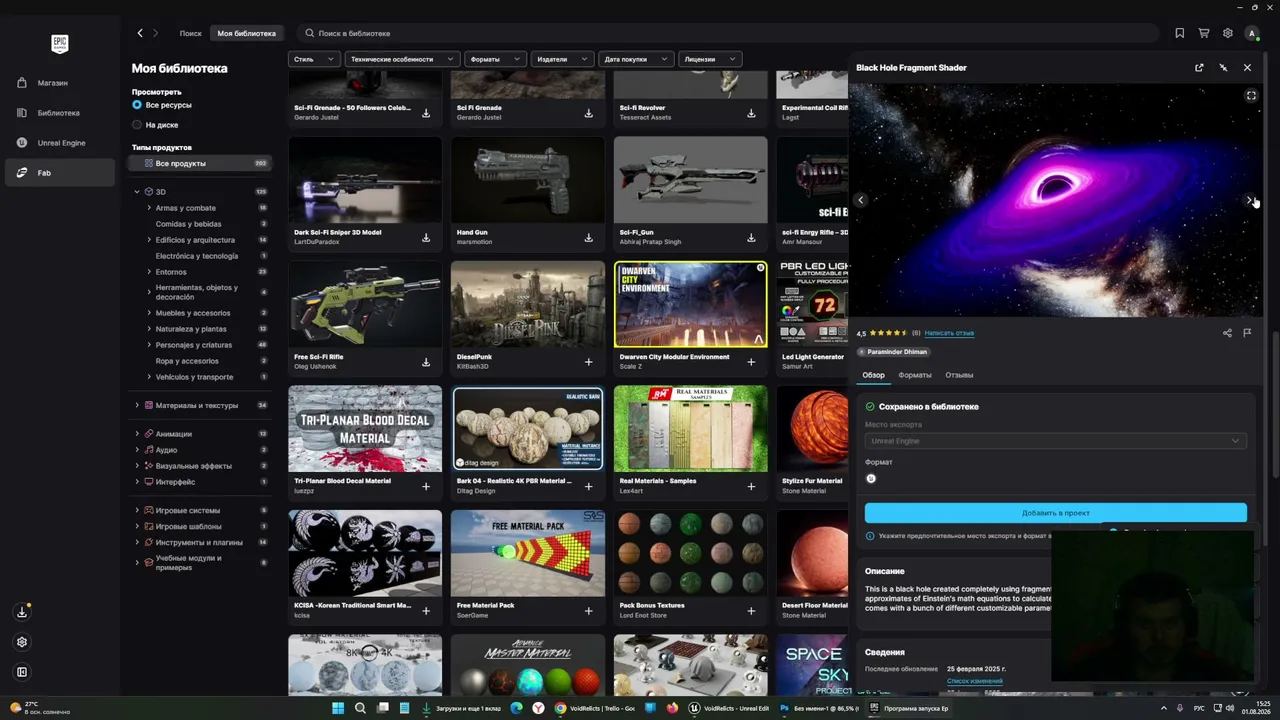
Task: Add Free Material Pack with plus icon
Action: [x=589, y=611]
